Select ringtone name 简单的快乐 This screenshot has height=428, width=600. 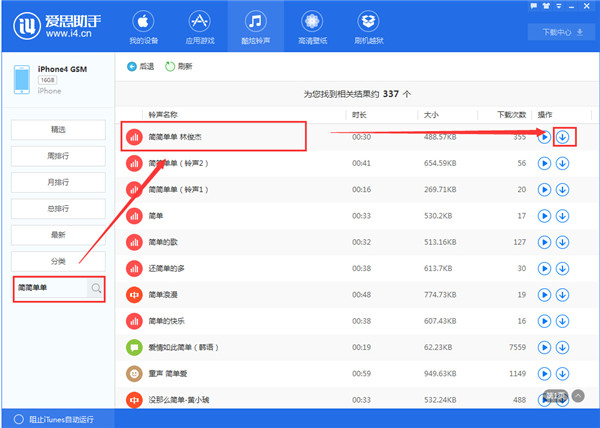click(x=166, y=321)
